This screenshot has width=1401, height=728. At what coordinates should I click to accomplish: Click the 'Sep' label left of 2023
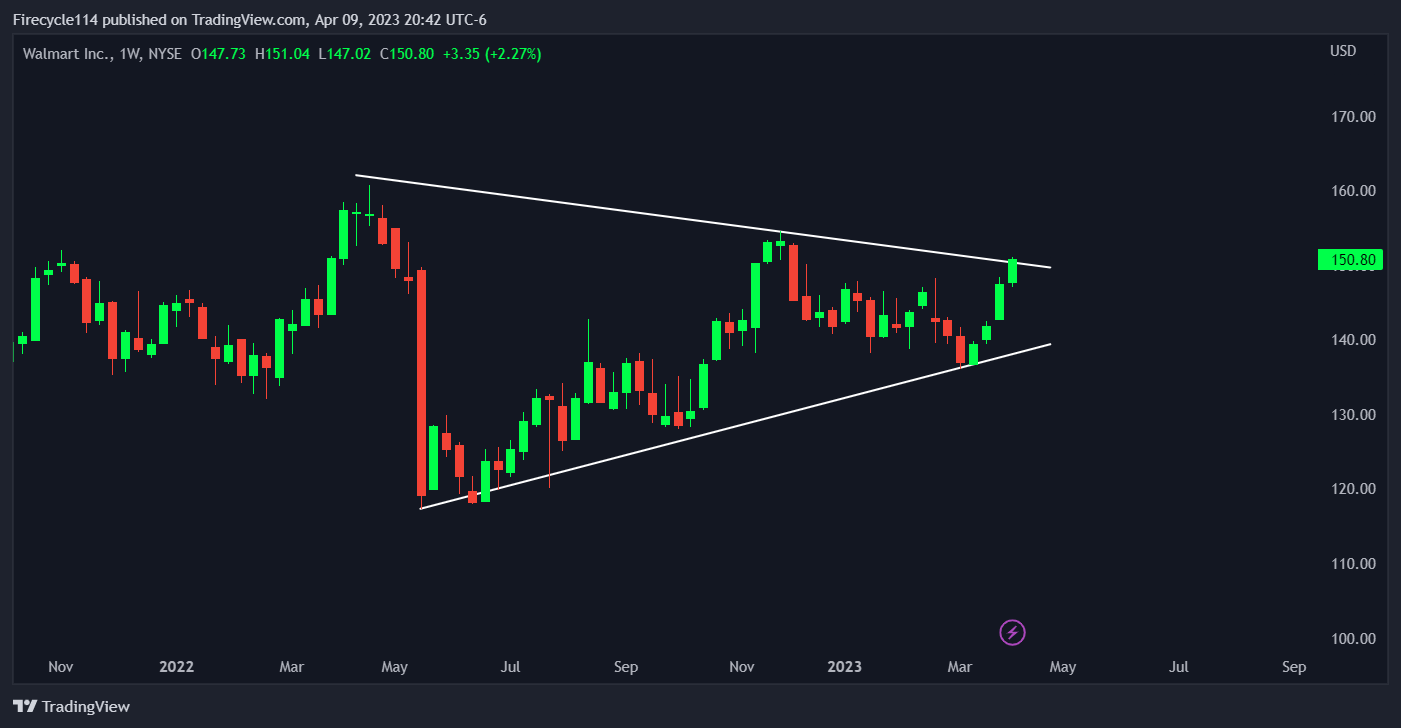(x=625, y=667)
